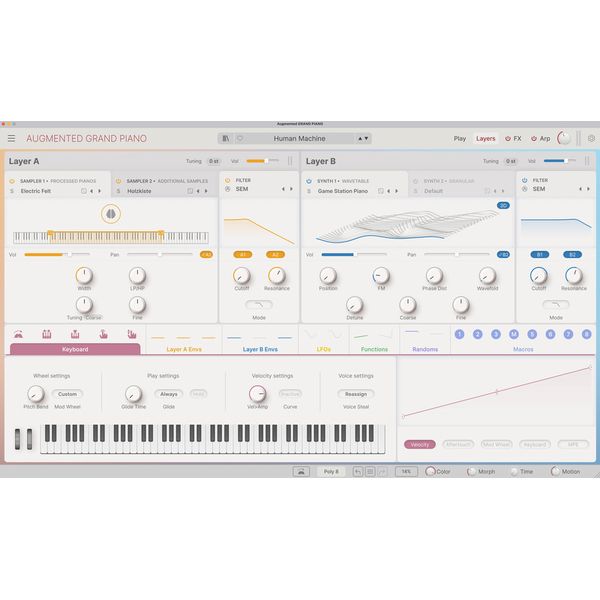Click Macro 8 circle
The width and height of the screenshot is (600, 600).
tap(587, 334)
